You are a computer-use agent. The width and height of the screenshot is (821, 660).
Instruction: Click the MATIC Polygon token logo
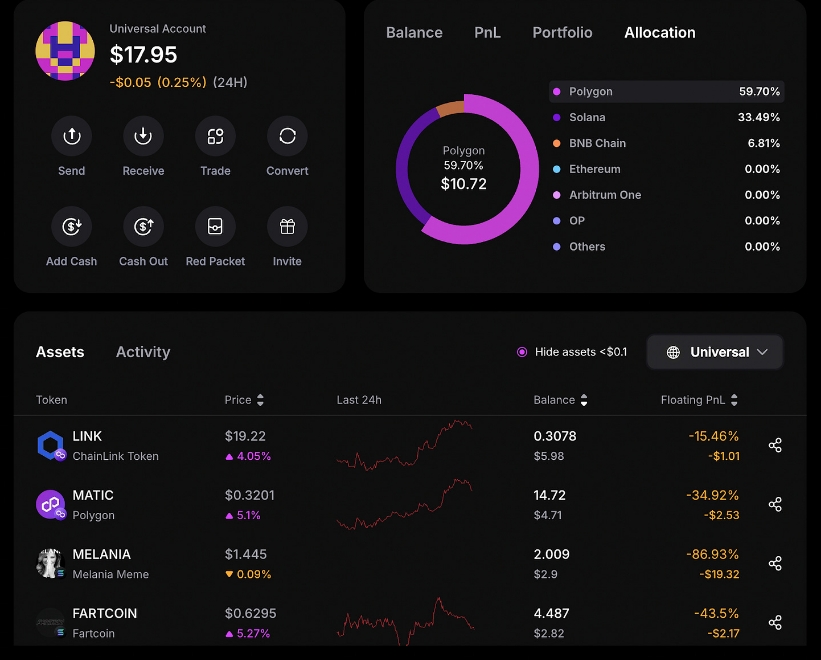tap(51, 505)
